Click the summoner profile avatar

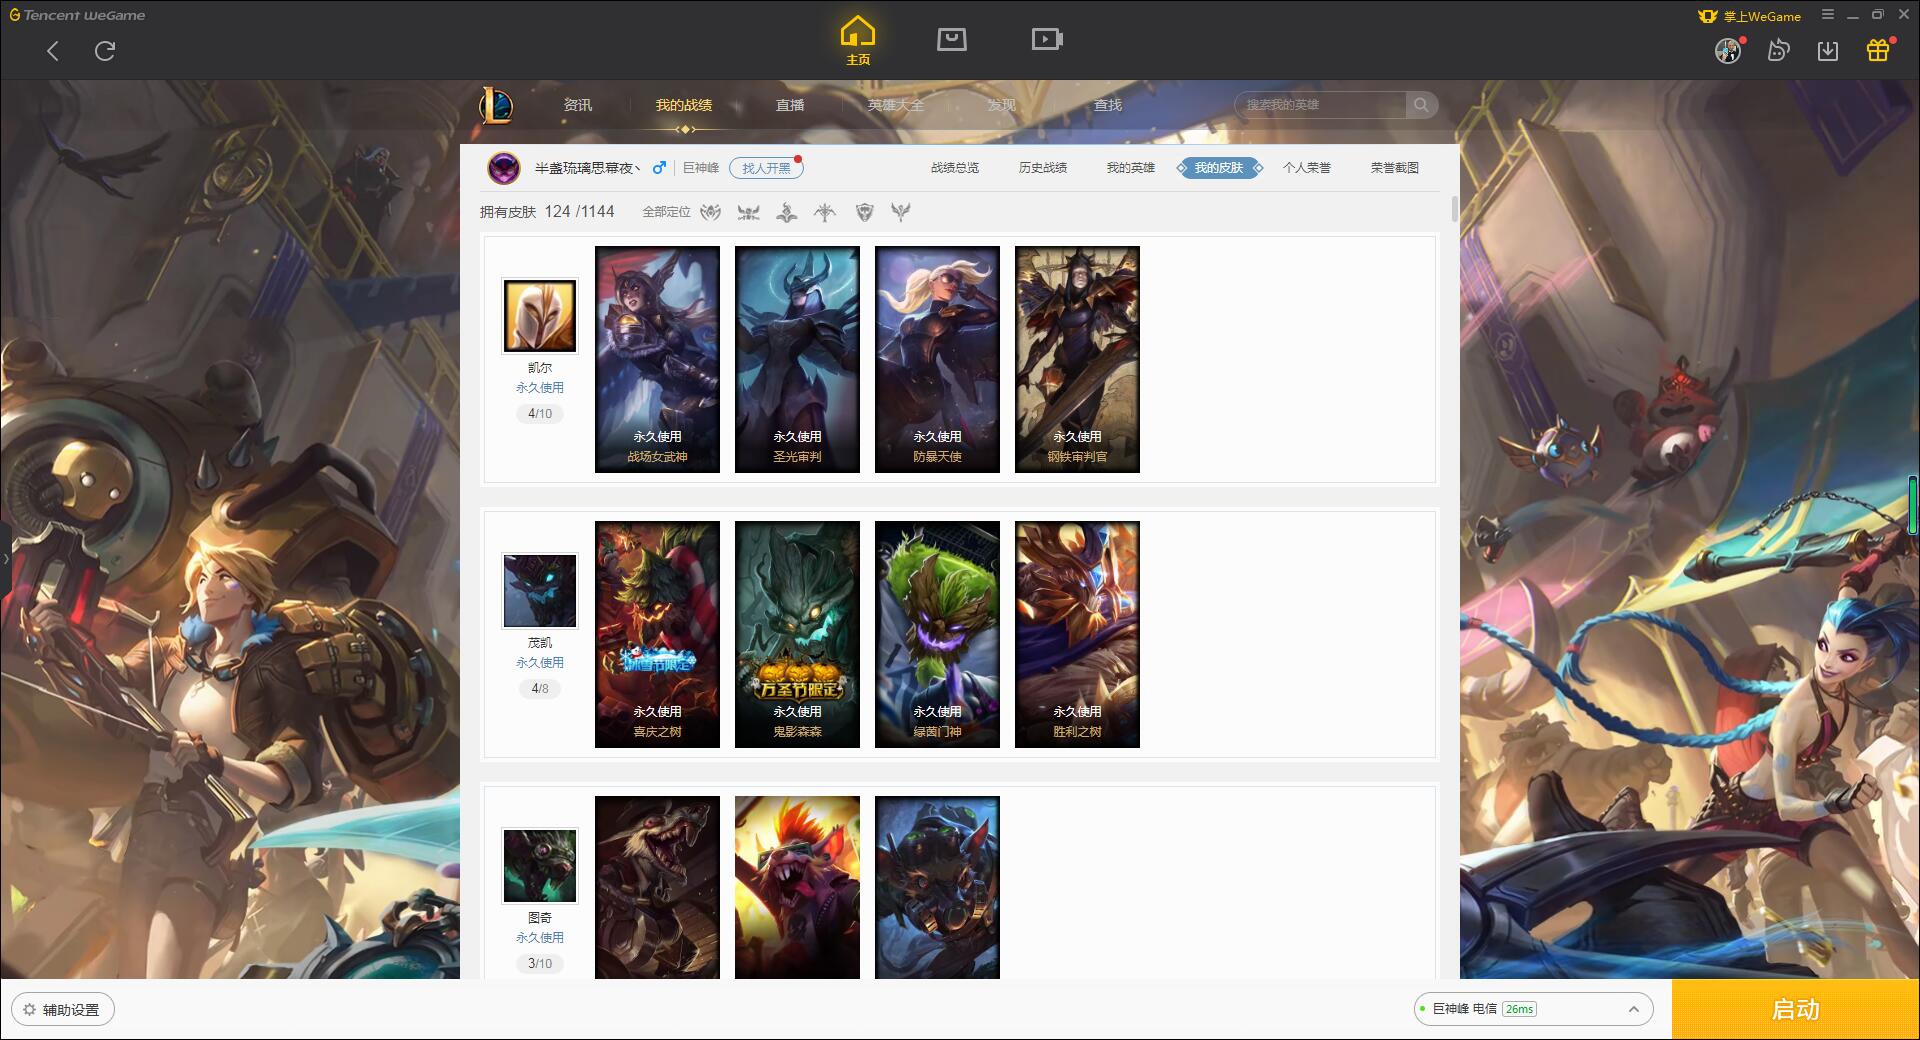point(504,168)
